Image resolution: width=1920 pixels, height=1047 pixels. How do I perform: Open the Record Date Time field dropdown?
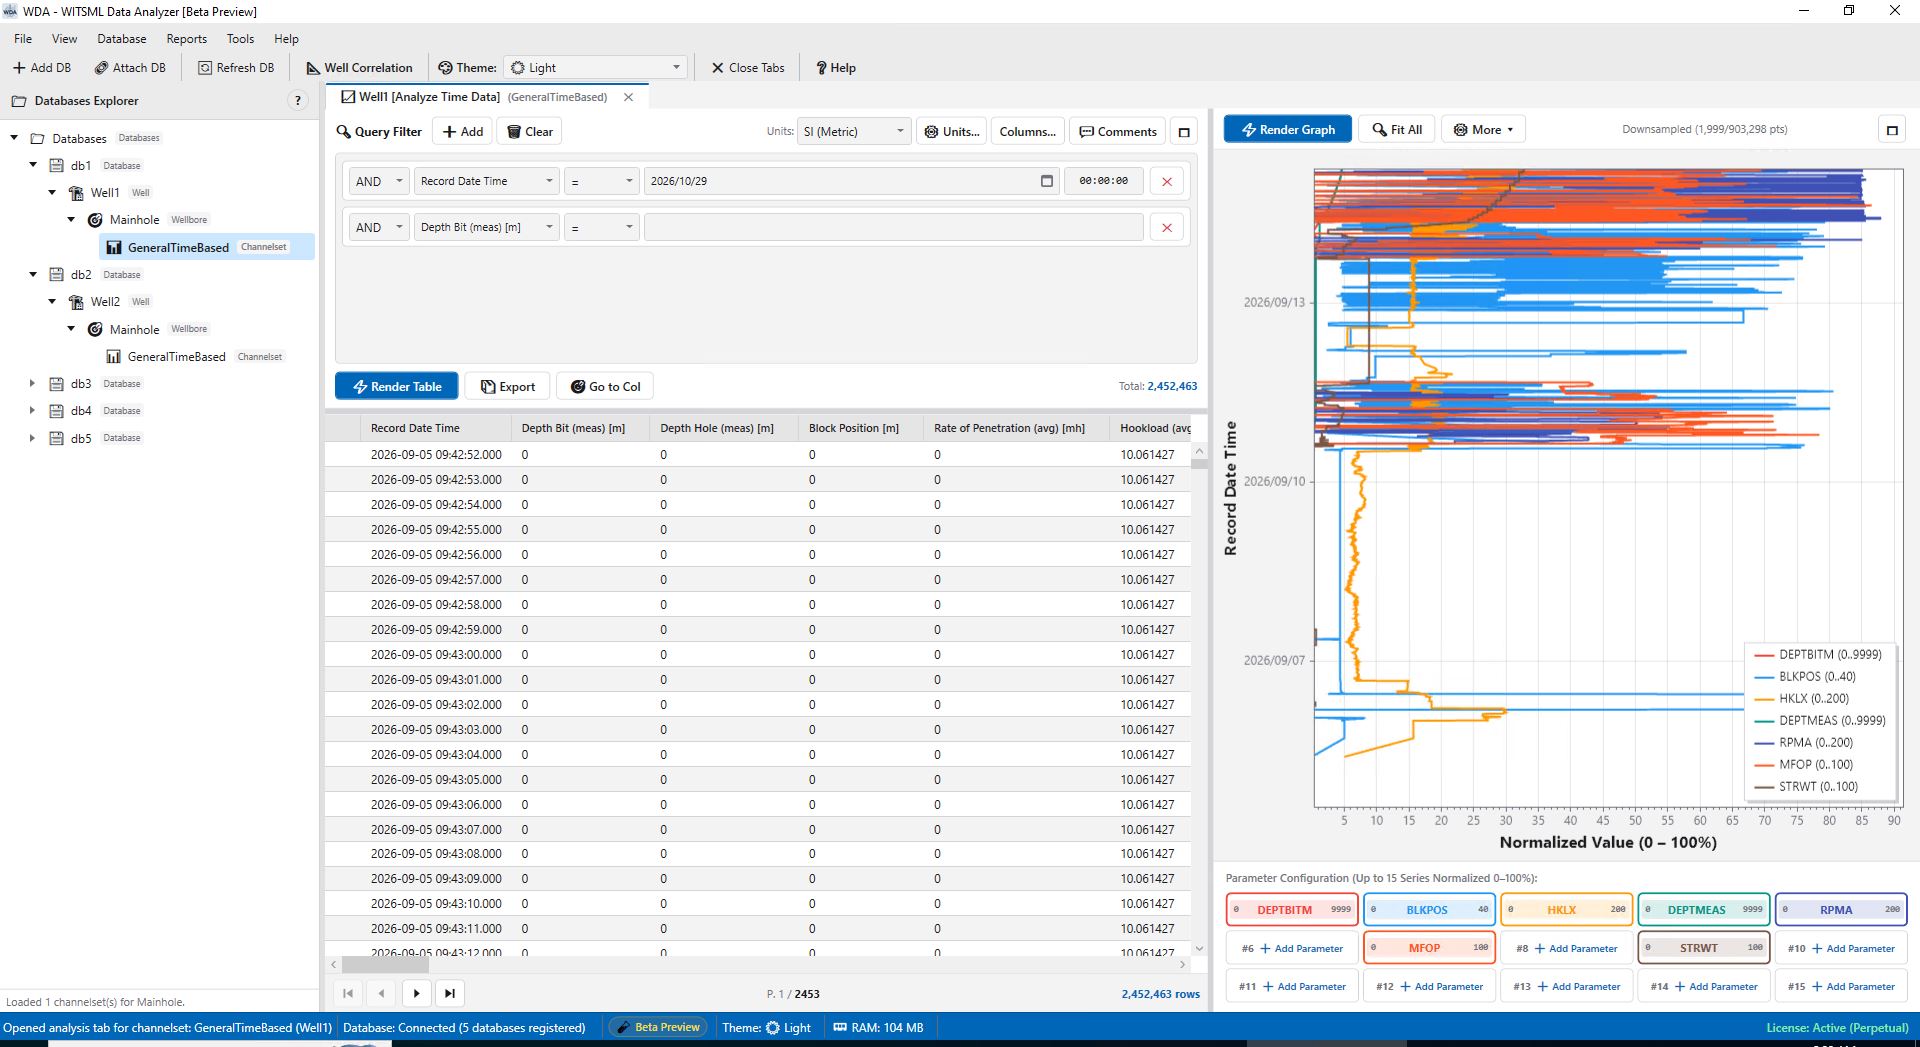[x=486, y=181]
